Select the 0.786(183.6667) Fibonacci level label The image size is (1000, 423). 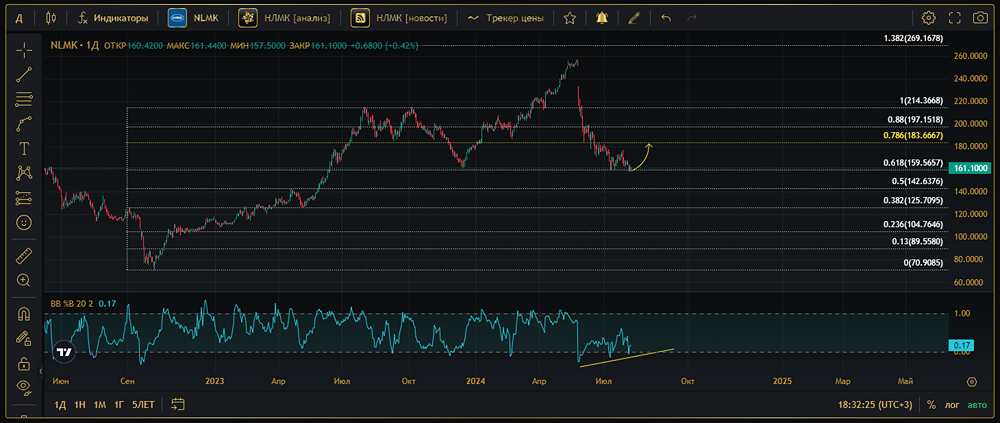913,136
